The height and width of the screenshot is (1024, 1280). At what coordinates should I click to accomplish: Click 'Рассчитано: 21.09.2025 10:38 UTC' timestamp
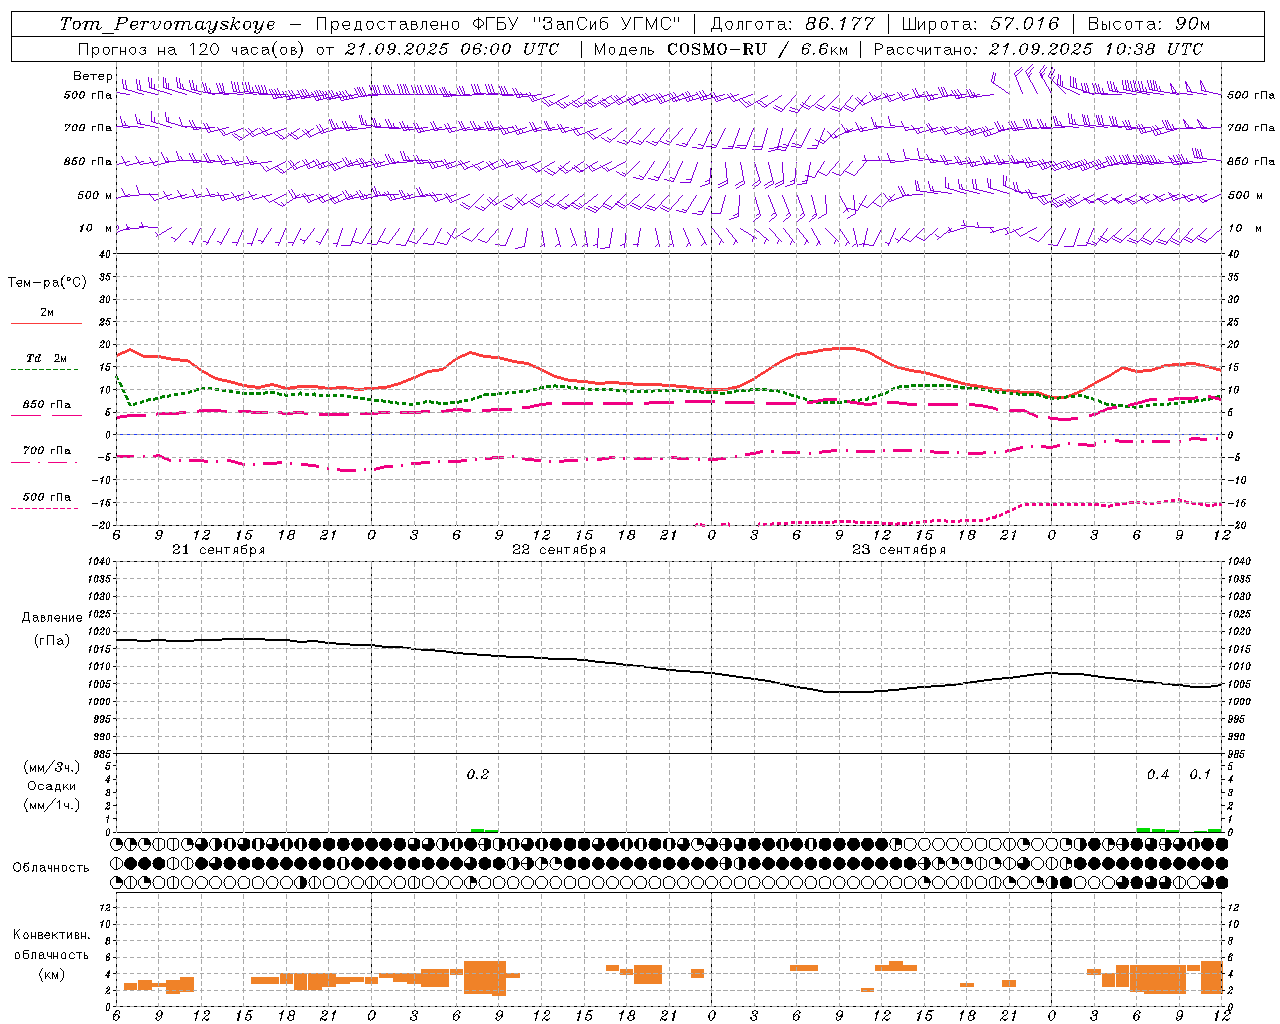(x=1038, y=49)
